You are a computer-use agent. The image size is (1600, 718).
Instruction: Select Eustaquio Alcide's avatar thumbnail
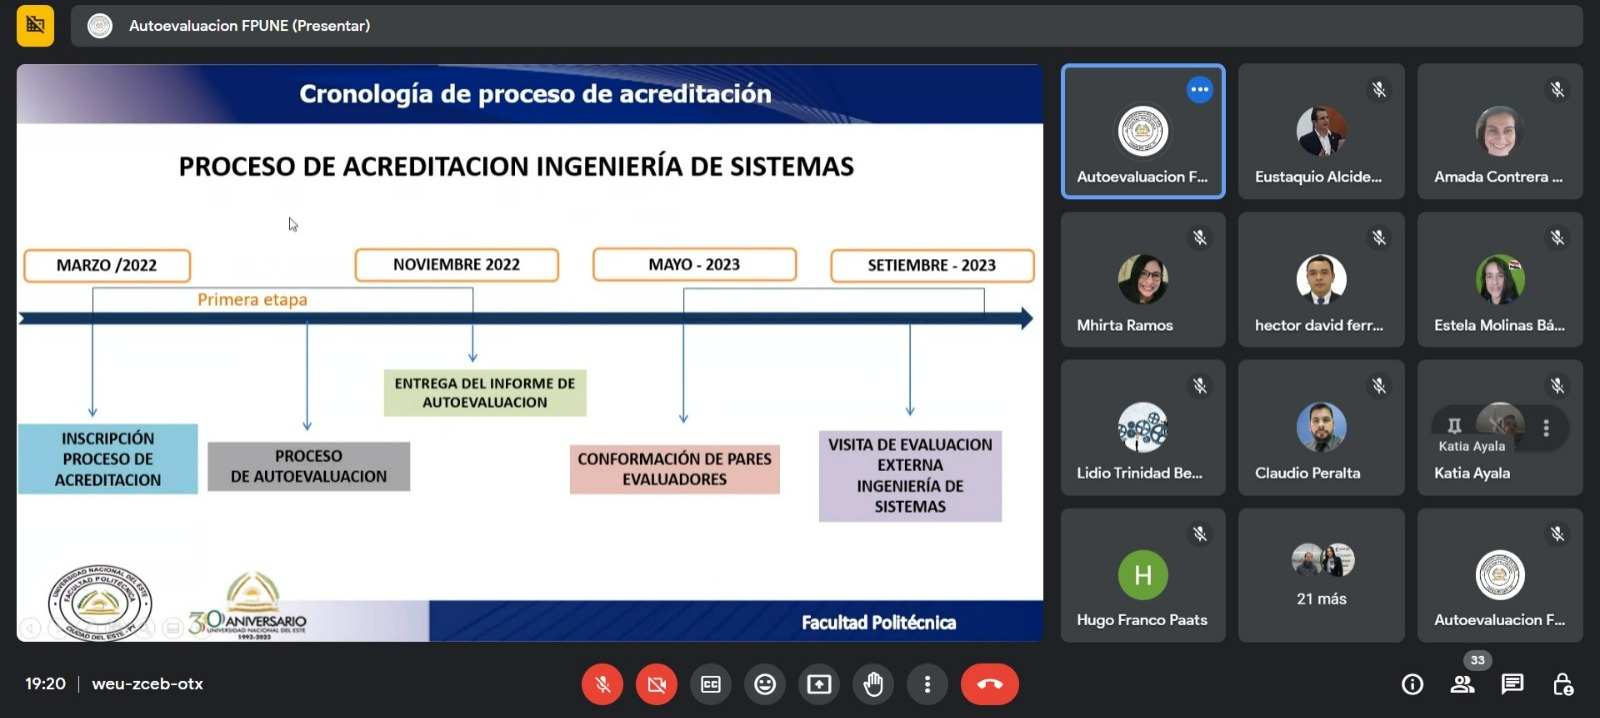point(1321,131)
